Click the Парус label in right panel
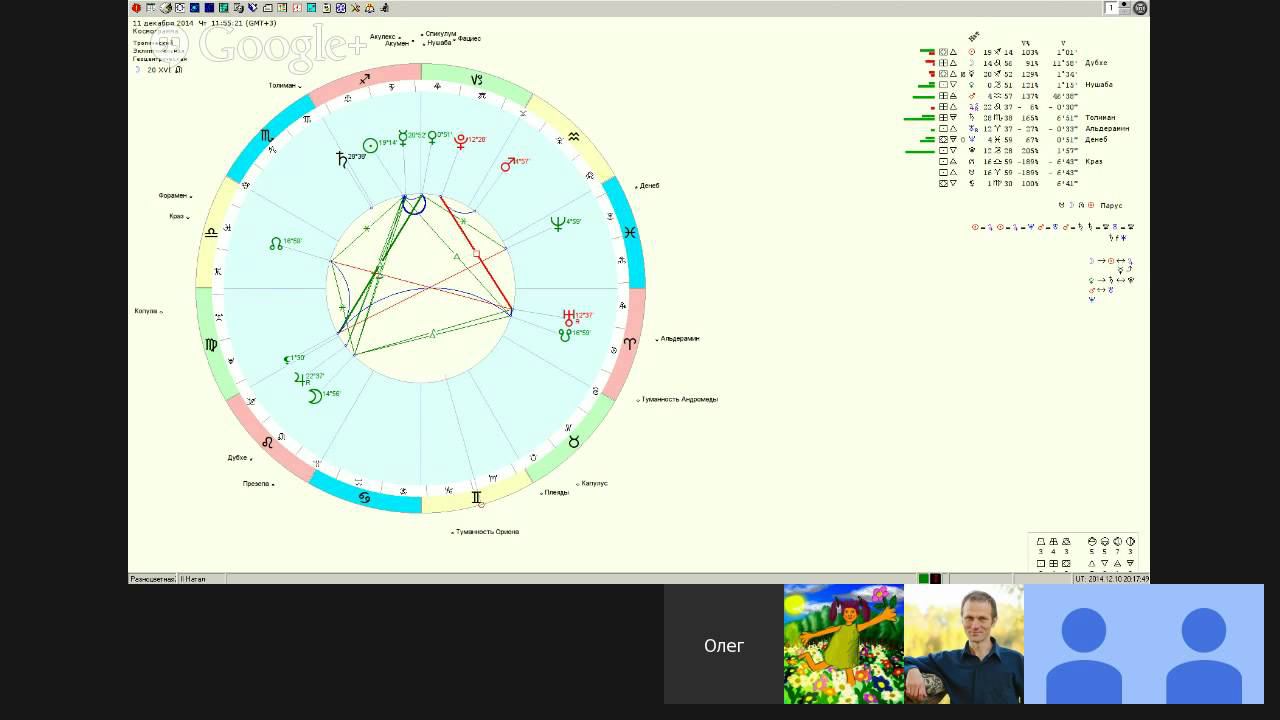Viewport: 1280px width, 720px height. [1111, 206]
